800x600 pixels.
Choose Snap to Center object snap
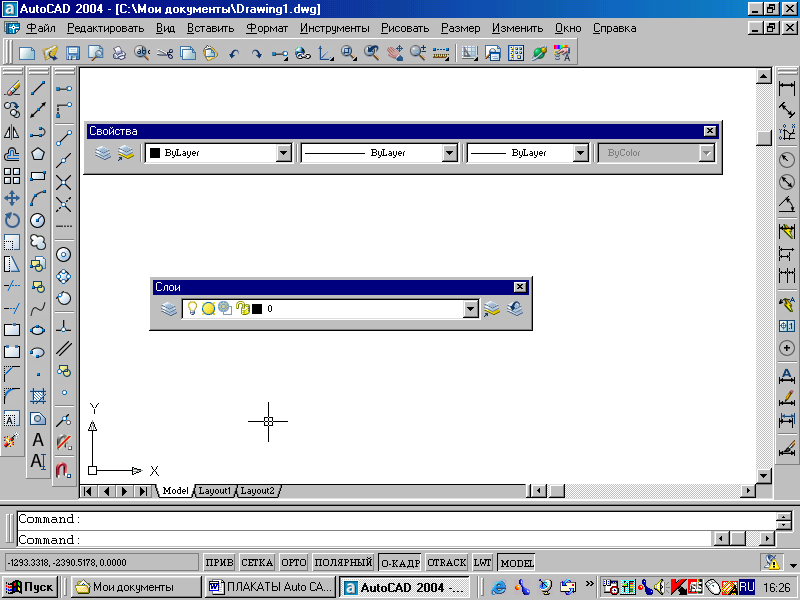[x=64, y=254]
